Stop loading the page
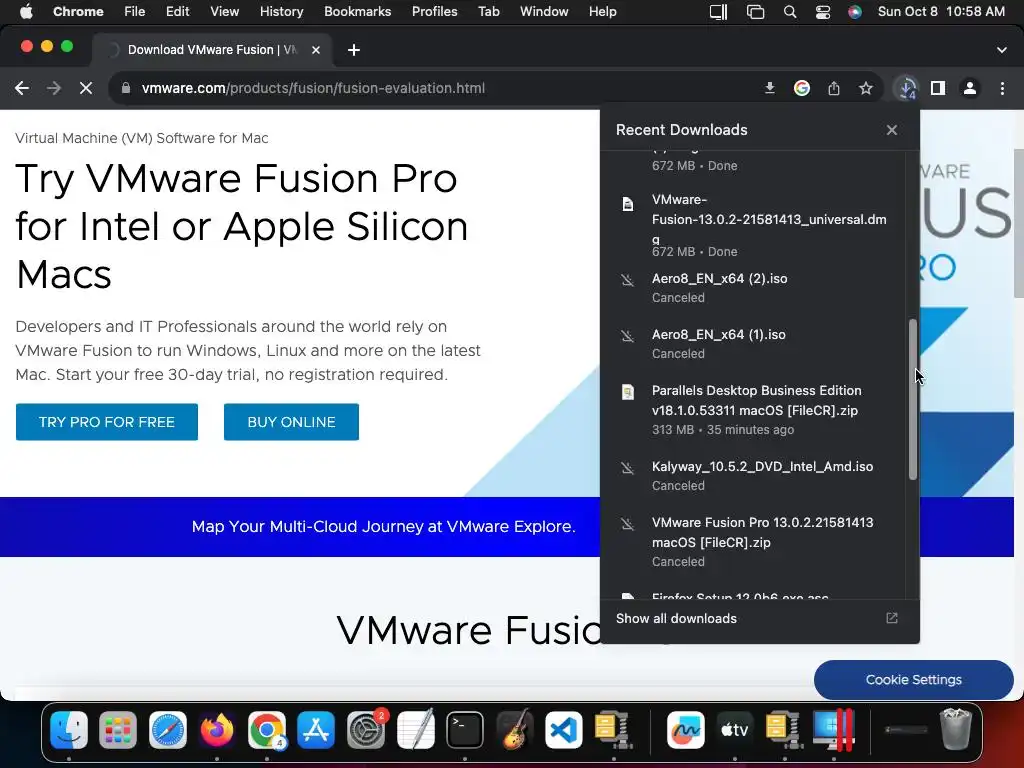This screenshot has width=1024, height=768. [86, 88]
